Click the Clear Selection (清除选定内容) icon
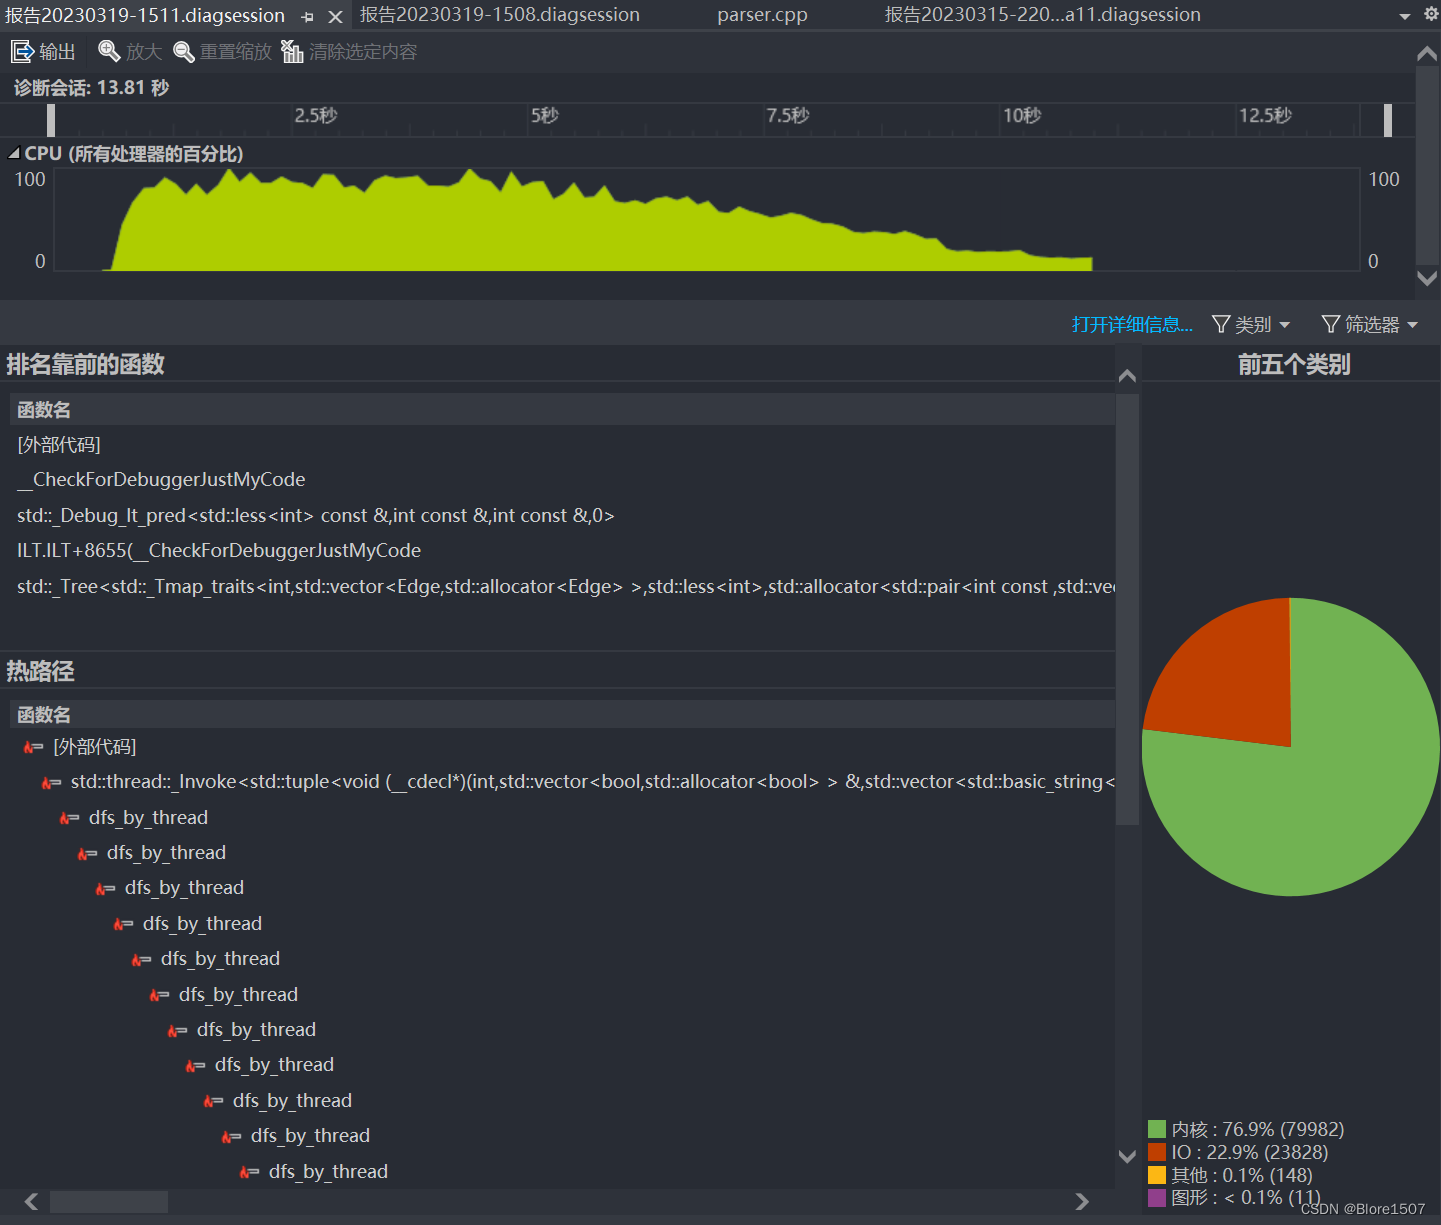1441x1225 pixels. pos(292,52)
